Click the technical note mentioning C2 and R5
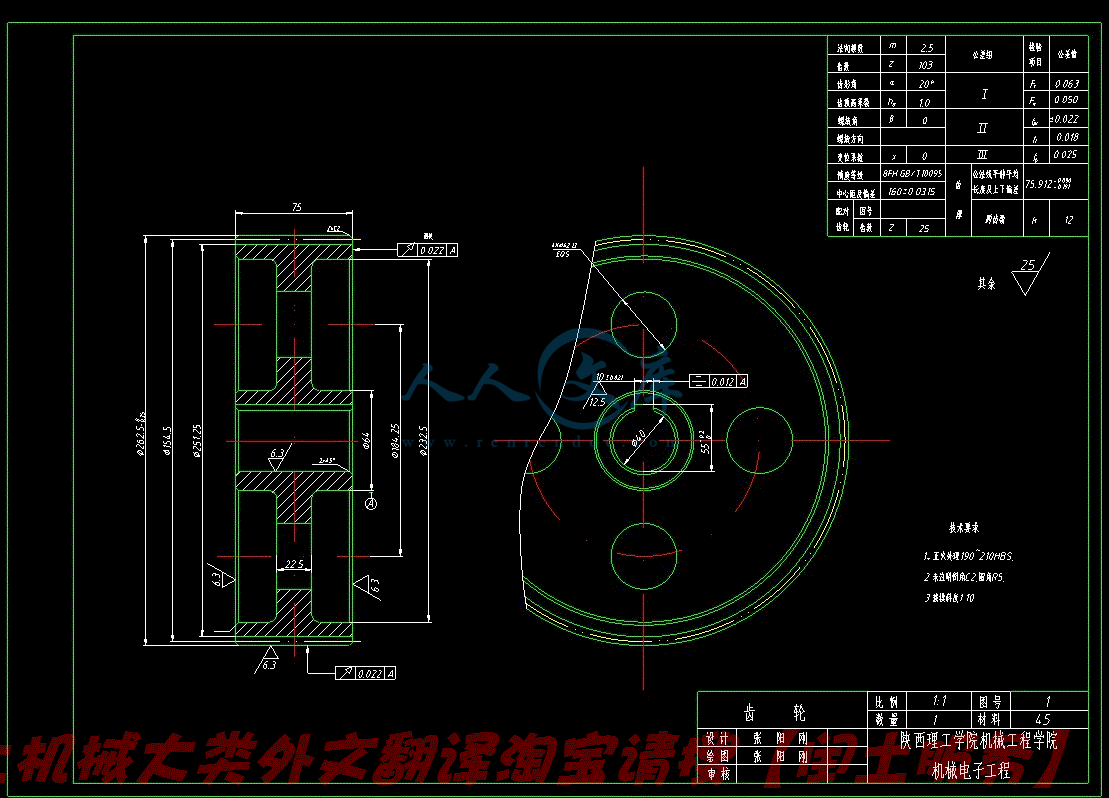Screen dimensions: 1109x798 [963, 577]
